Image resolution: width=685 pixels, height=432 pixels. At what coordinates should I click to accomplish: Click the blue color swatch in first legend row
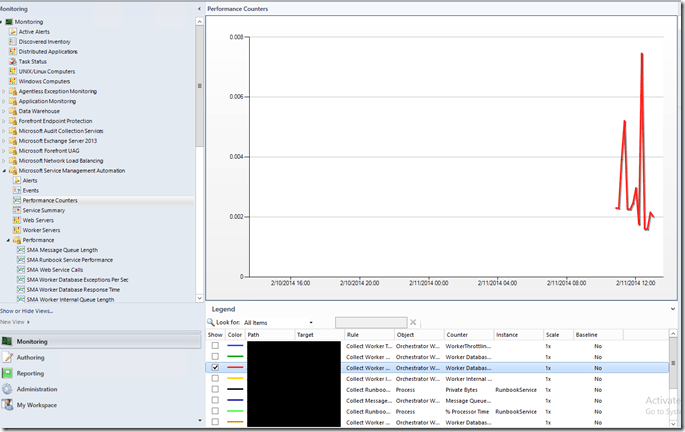pos(235,346)
